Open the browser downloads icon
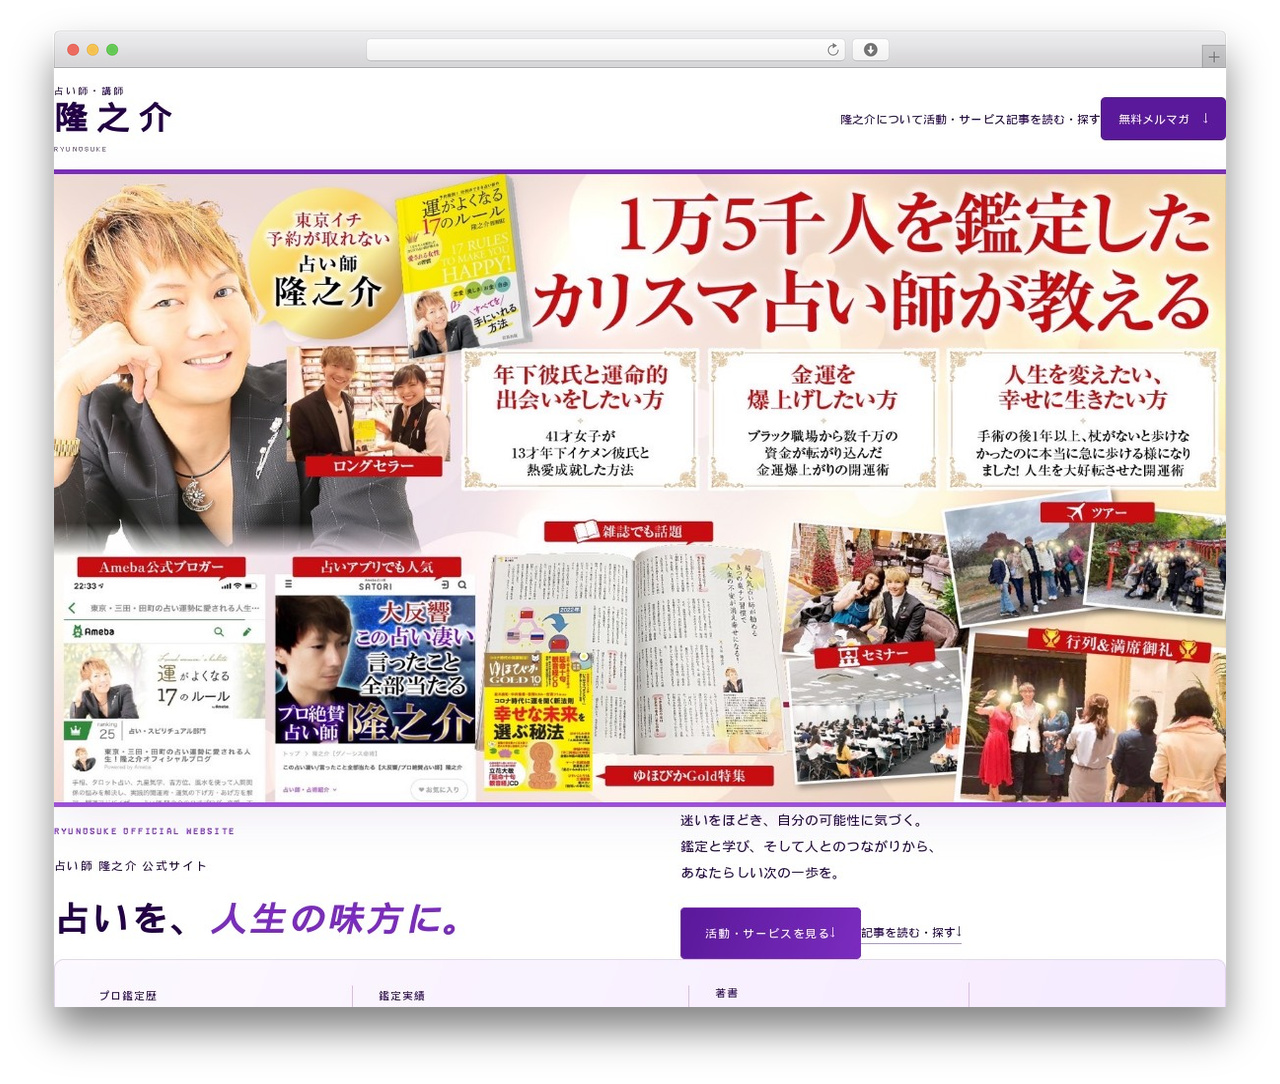Viewport: 1280px width, 1084px height. pos(870,50)
